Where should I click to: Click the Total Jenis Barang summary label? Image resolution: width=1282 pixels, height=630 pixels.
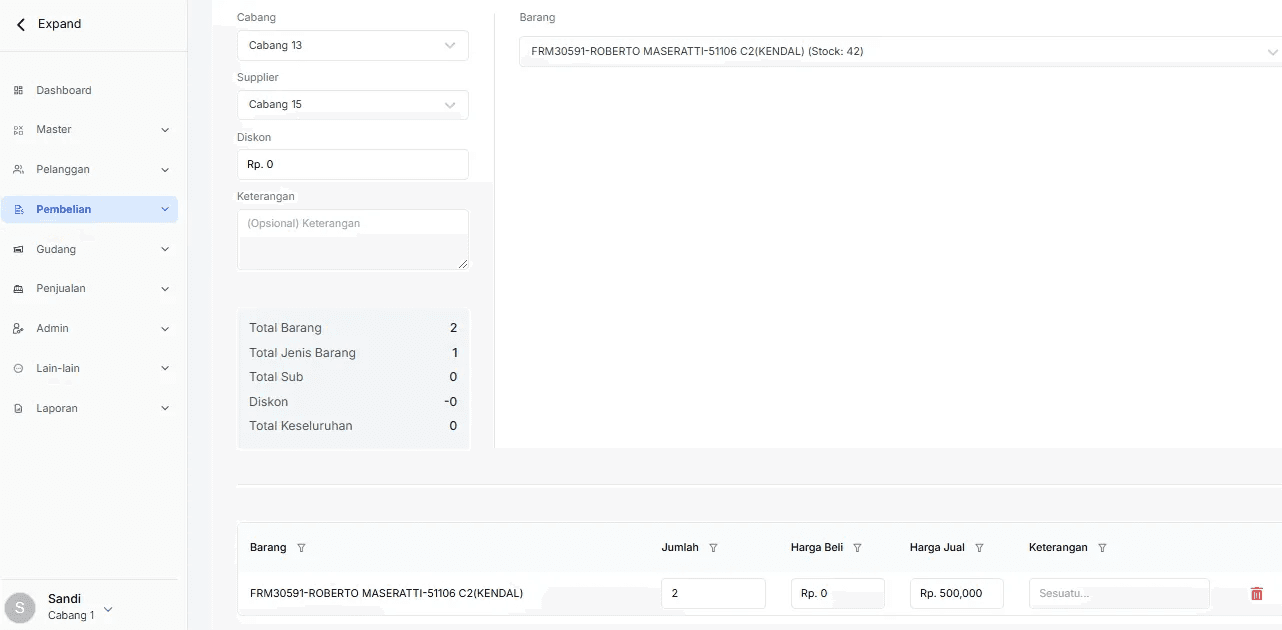tap(303, 353)
